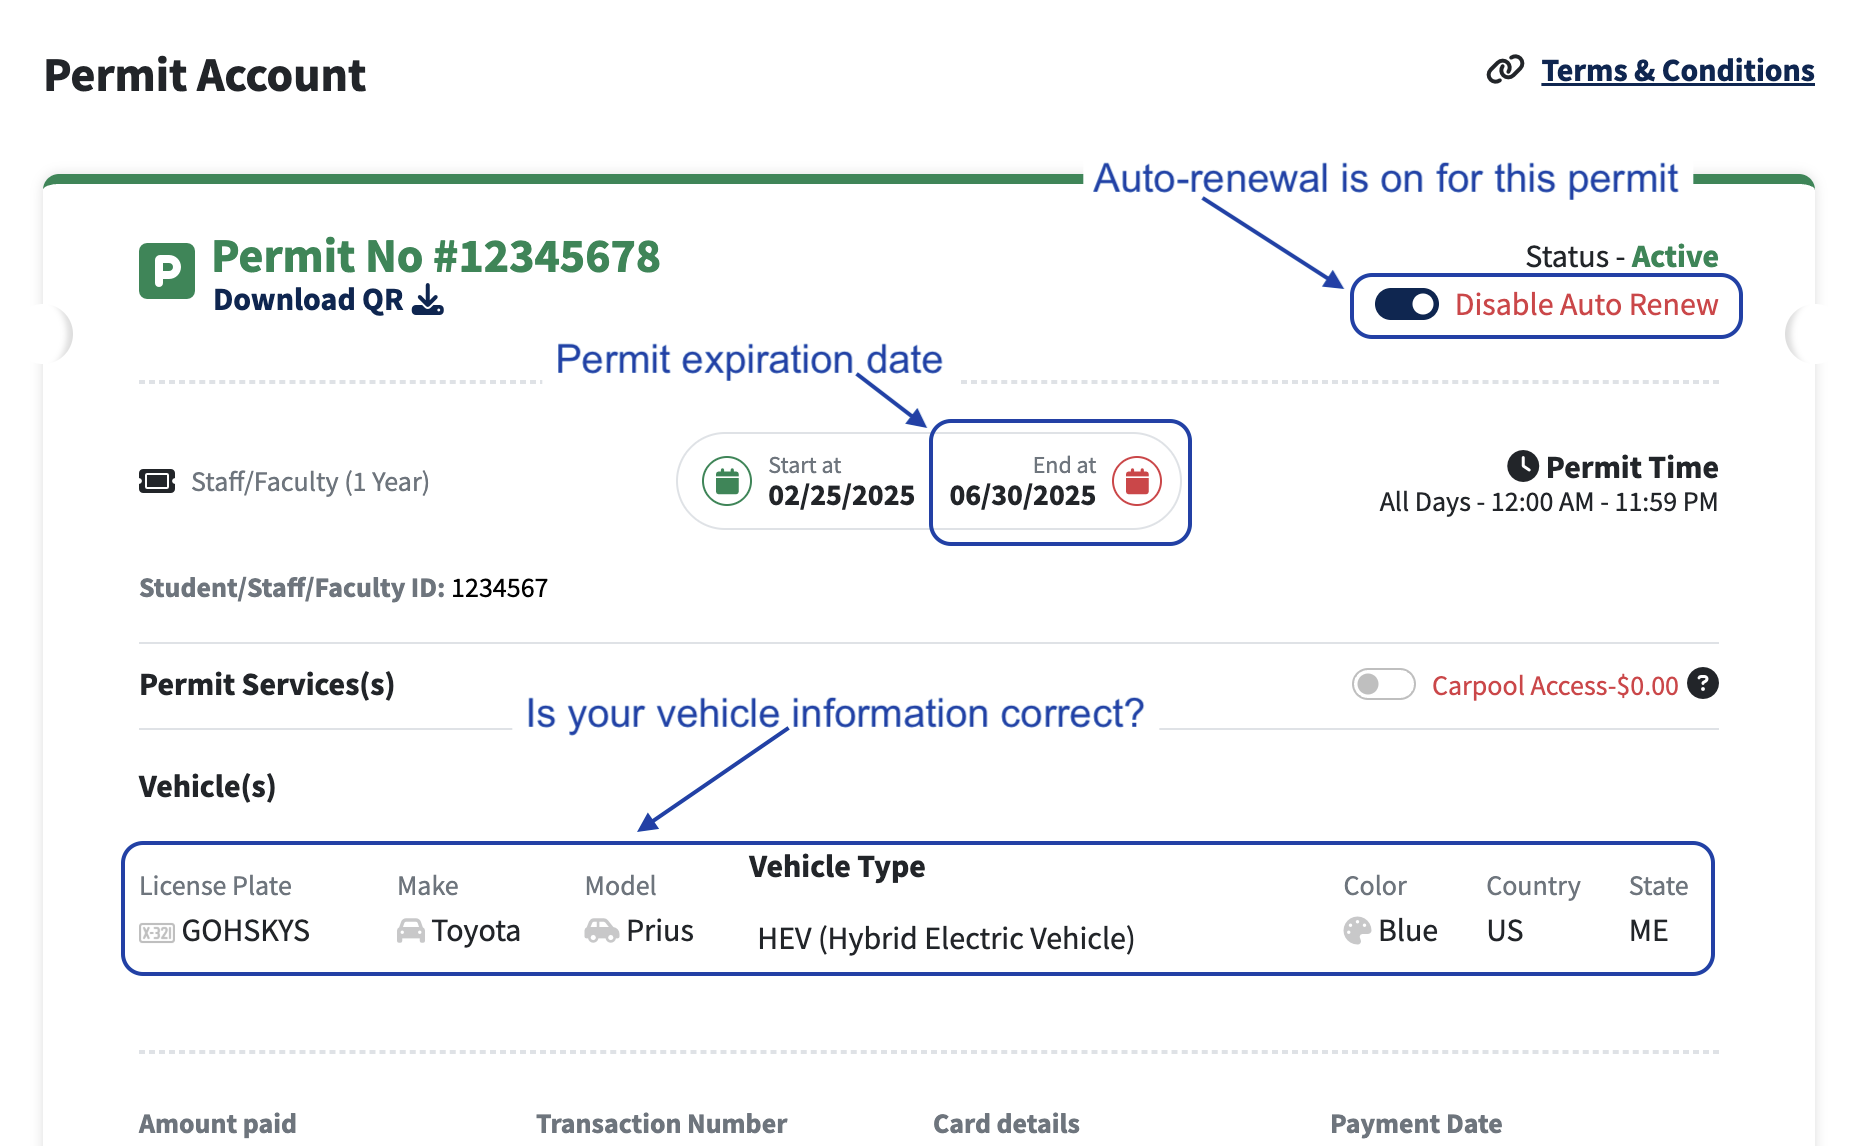Image resolution: width=1856 pixels, height=1146 pixels.
Task: Click the green parking P permit icon
Action: pos(167,271)
